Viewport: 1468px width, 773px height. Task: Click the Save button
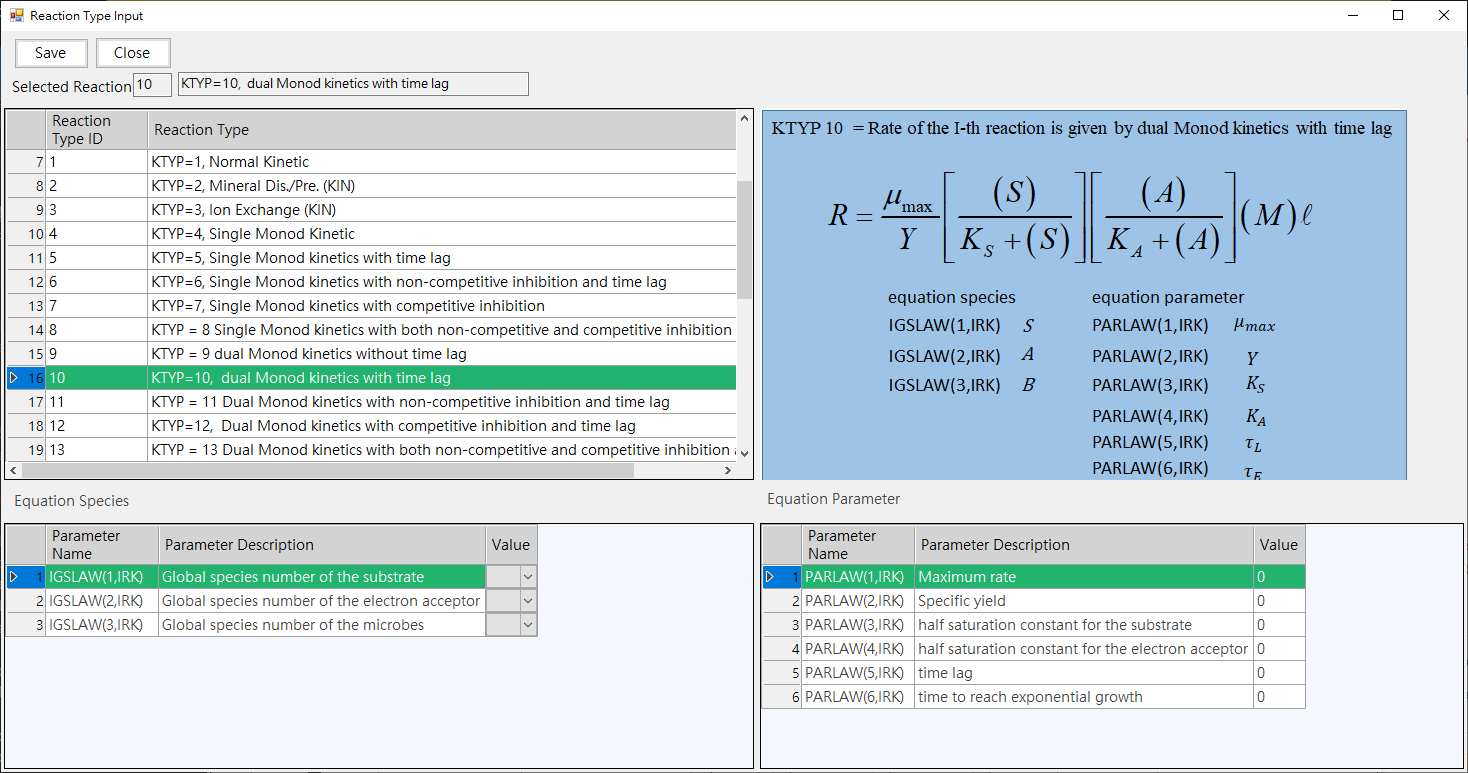pos(51,53)
